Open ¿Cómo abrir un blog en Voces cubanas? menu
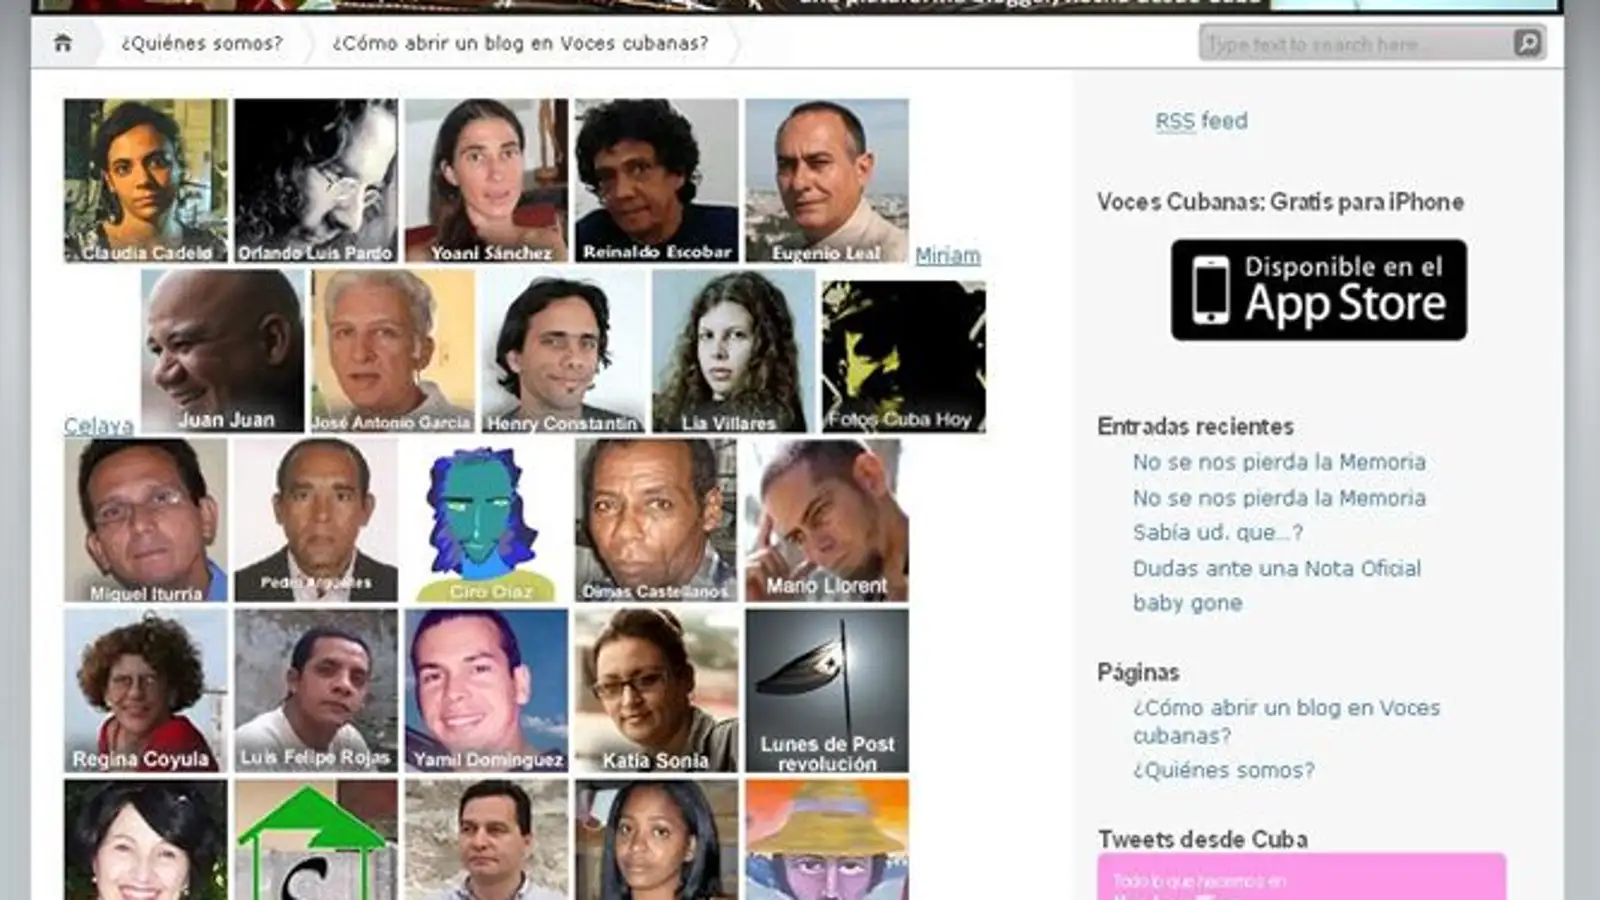This screenshot has width=1600, height=900. 520,43
